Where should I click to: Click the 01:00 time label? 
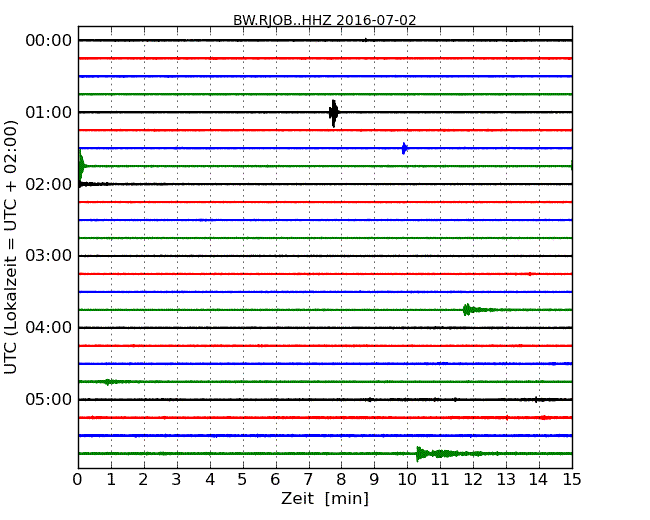tap(49, 112)
